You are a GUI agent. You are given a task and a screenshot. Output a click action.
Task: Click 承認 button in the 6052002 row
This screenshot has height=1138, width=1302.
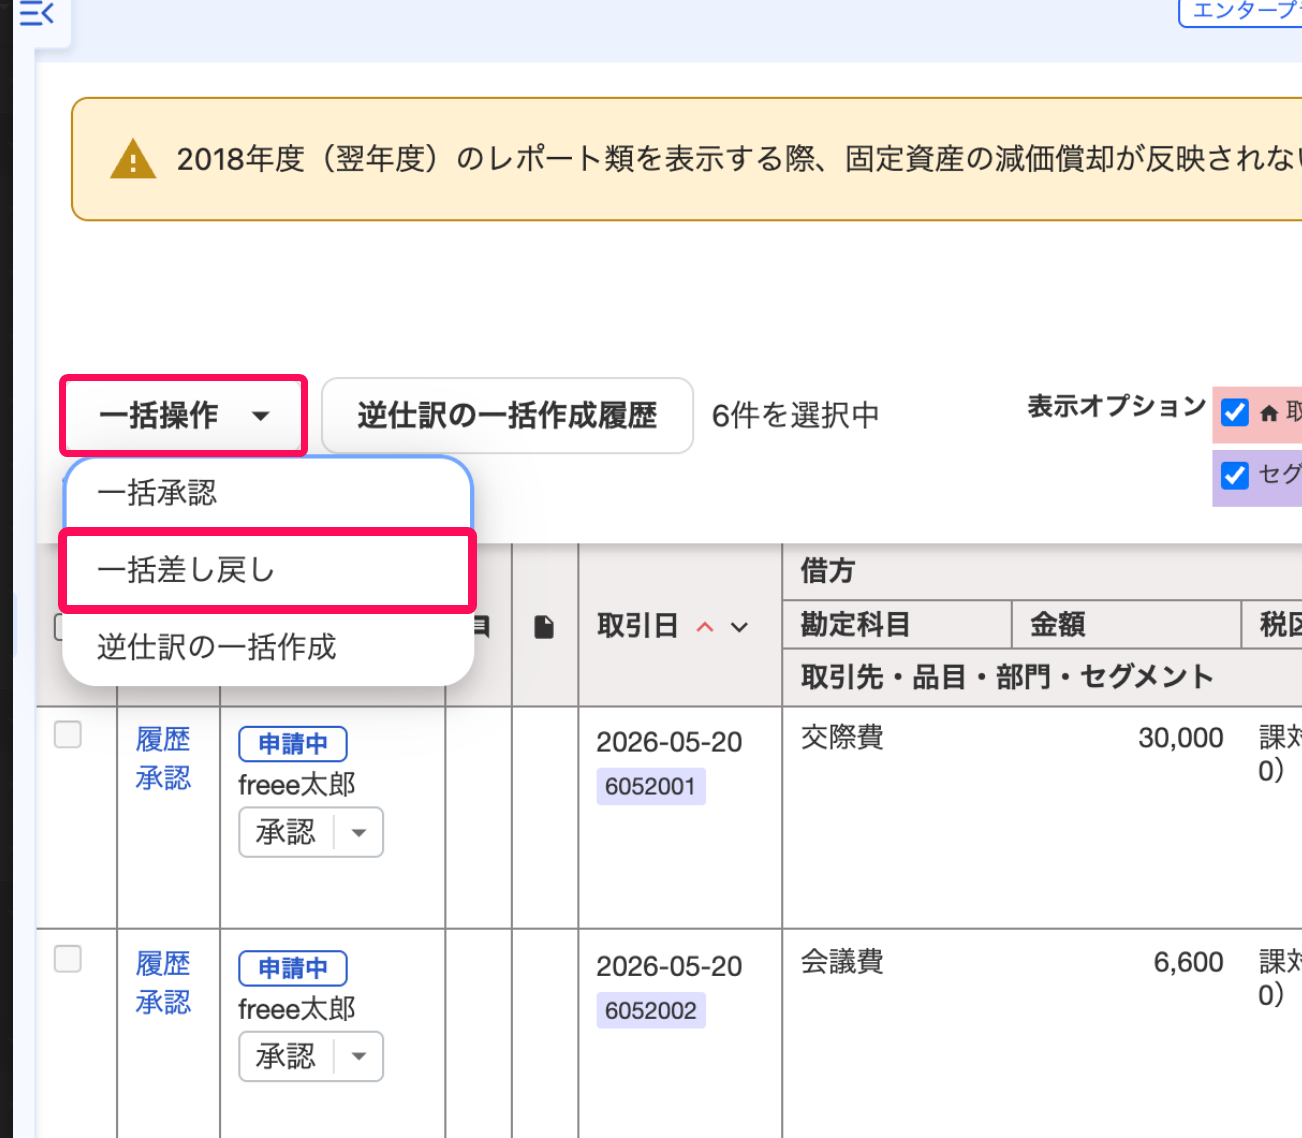[x=286, y=1056]
